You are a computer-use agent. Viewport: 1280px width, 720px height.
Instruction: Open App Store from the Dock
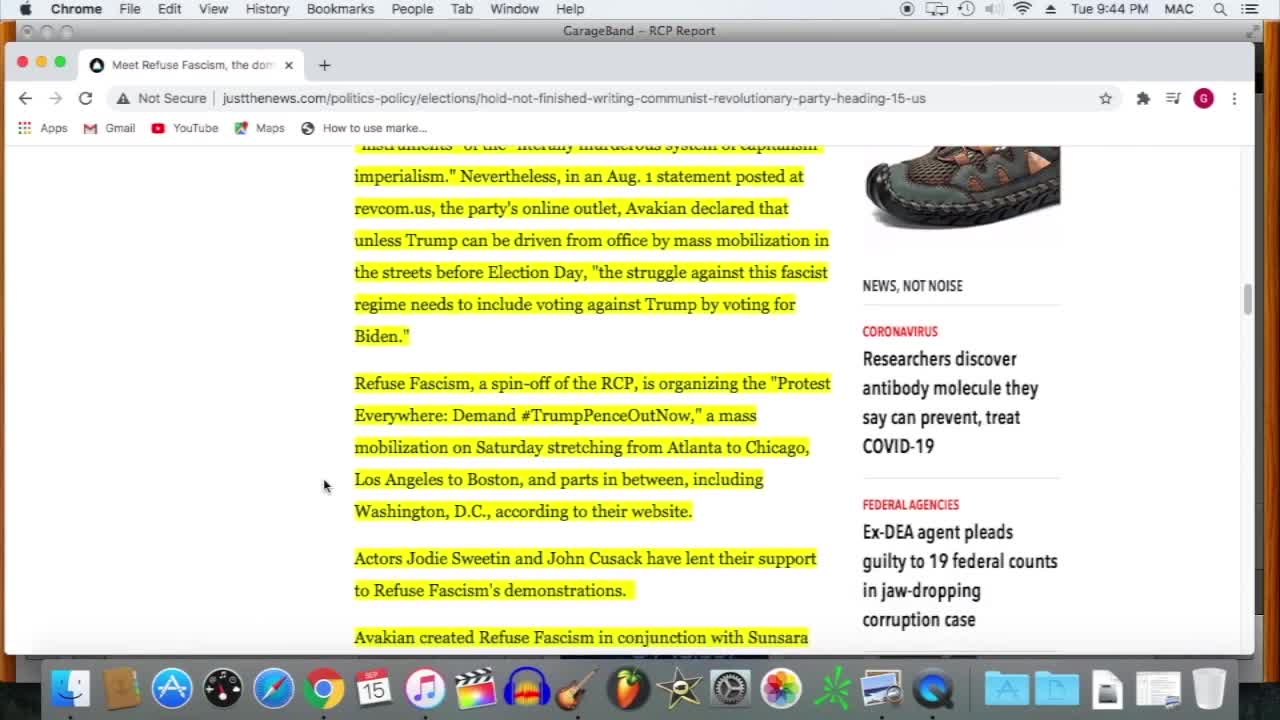click(x=172, y=688)
